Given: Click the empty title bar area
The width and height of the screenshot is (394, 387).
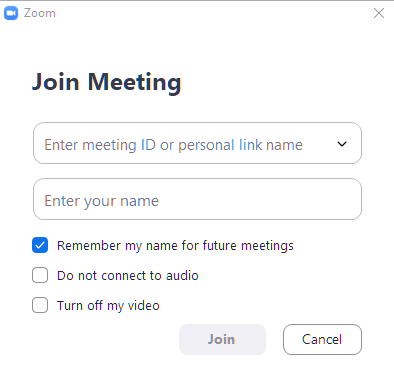Looking at the screenshot, I should coord(213,13).
